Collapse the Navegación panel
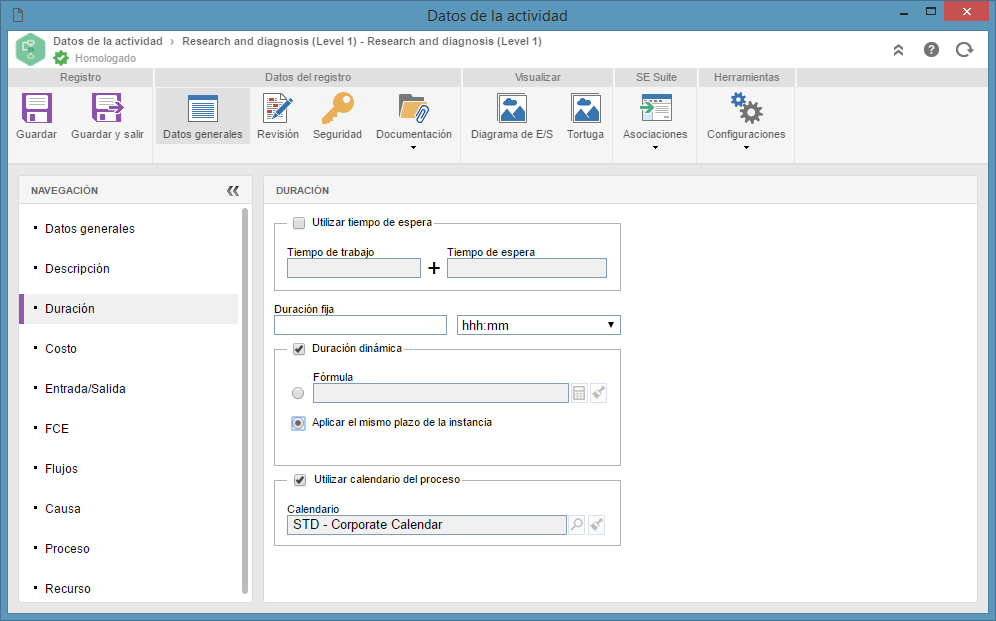Screen dimensions: 996x621 [233, 190]
